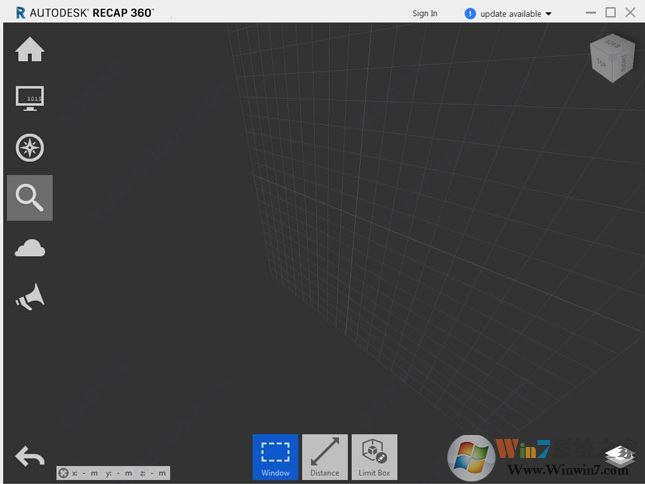The height and width of the screenshot is (484, 645).
Task: Open the layers stack icon
Action: tap(620, 457)
